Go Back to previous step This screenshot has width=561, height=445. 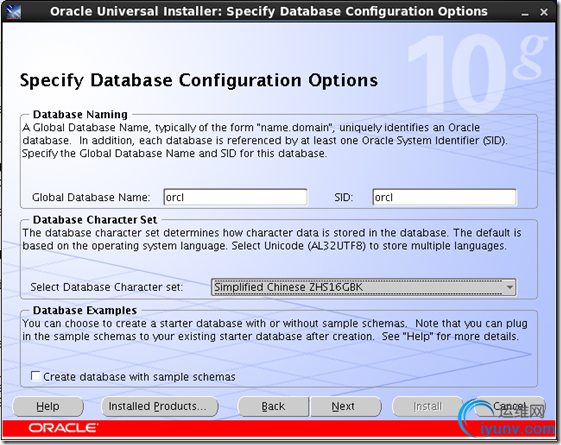pos(273,406)
